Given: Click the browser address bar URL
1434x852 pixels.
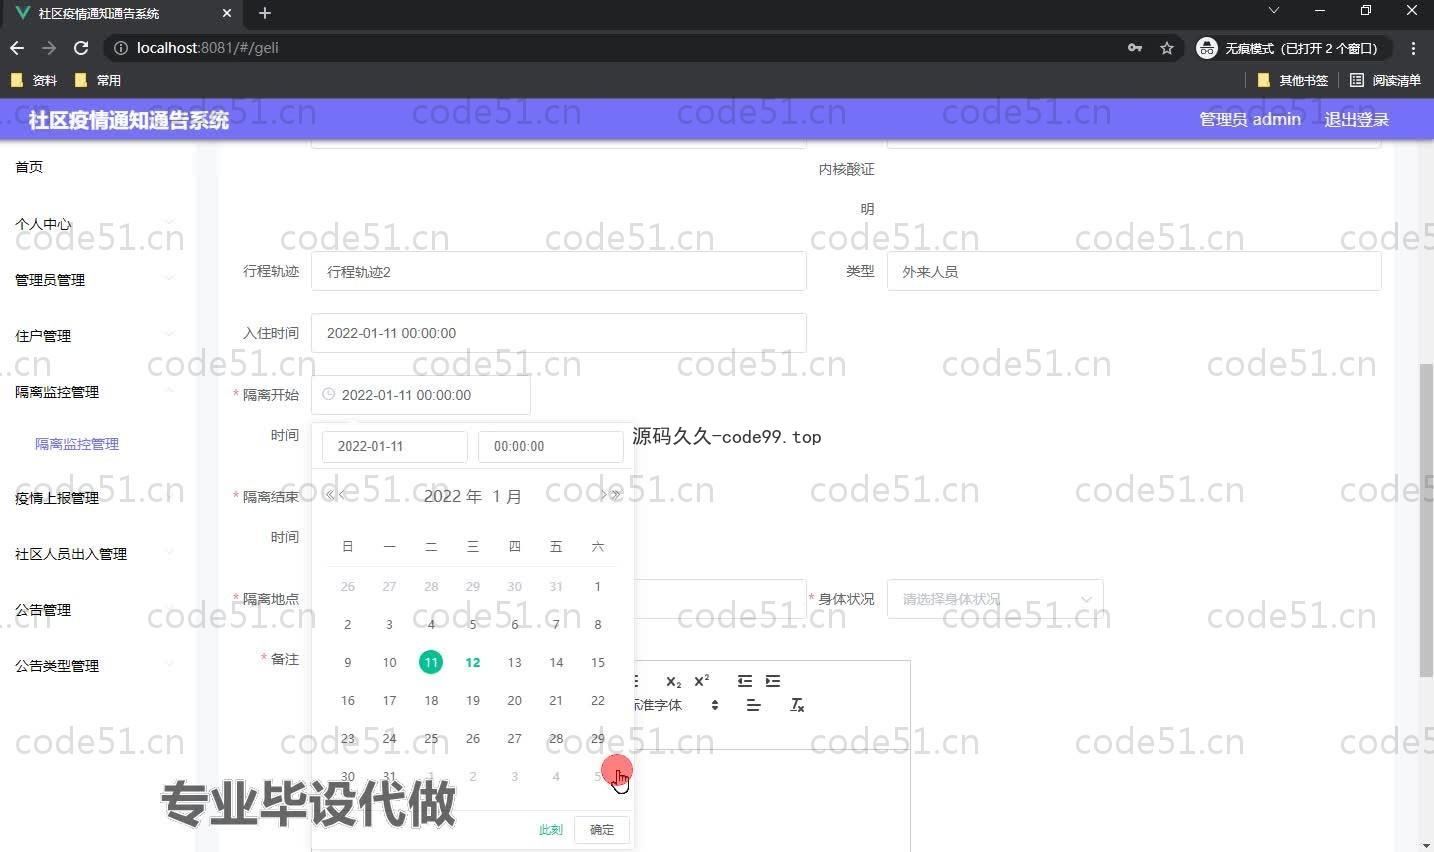Looking at the screenshot, I should tap(208, 48).
